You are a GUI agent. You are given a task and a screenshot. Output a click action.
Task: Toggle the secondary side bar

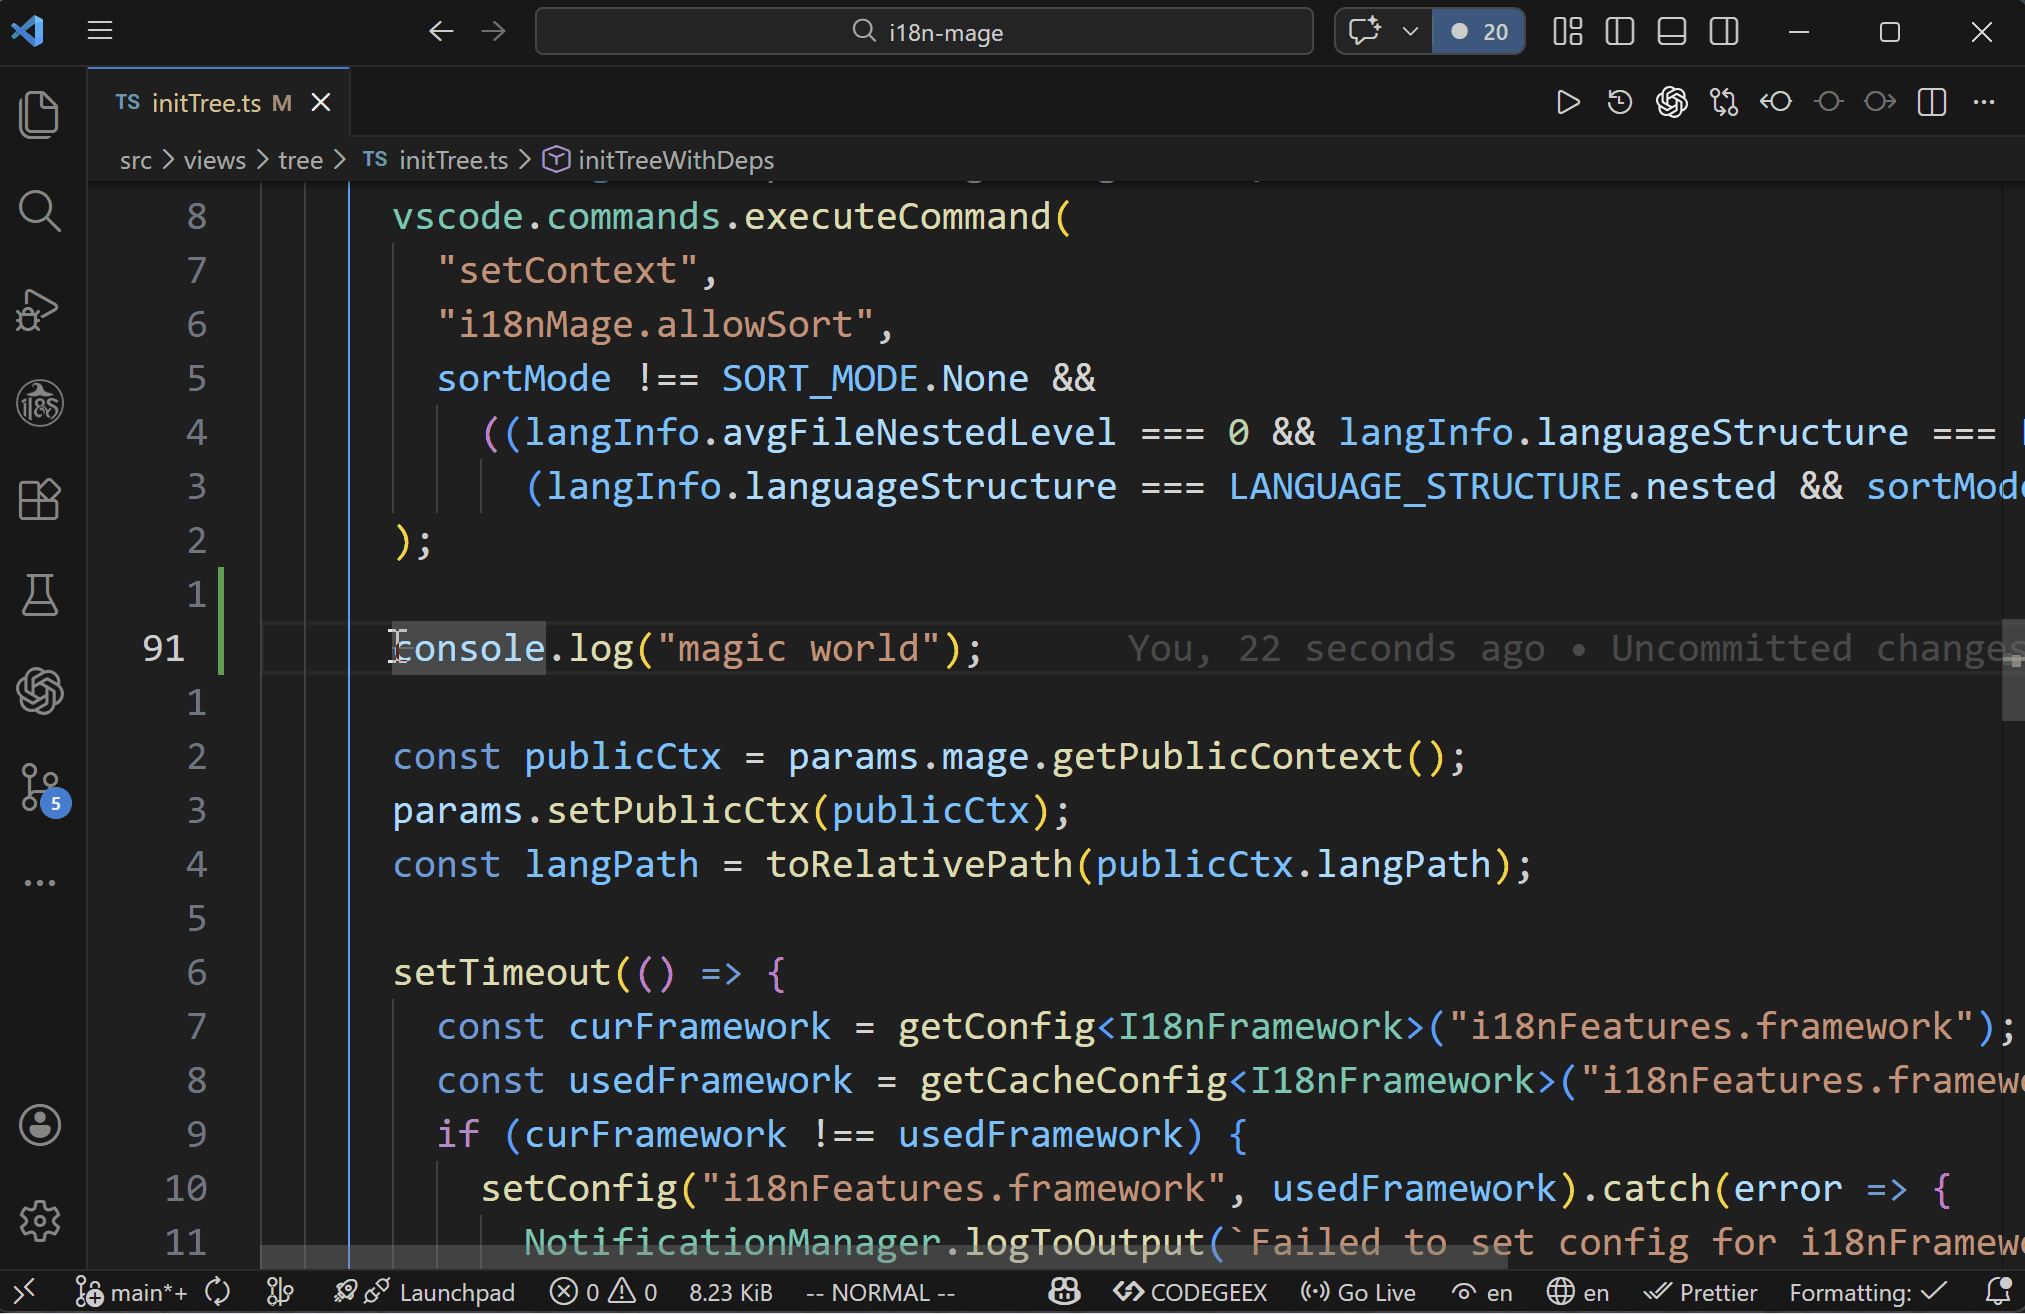coord(1723,31)
